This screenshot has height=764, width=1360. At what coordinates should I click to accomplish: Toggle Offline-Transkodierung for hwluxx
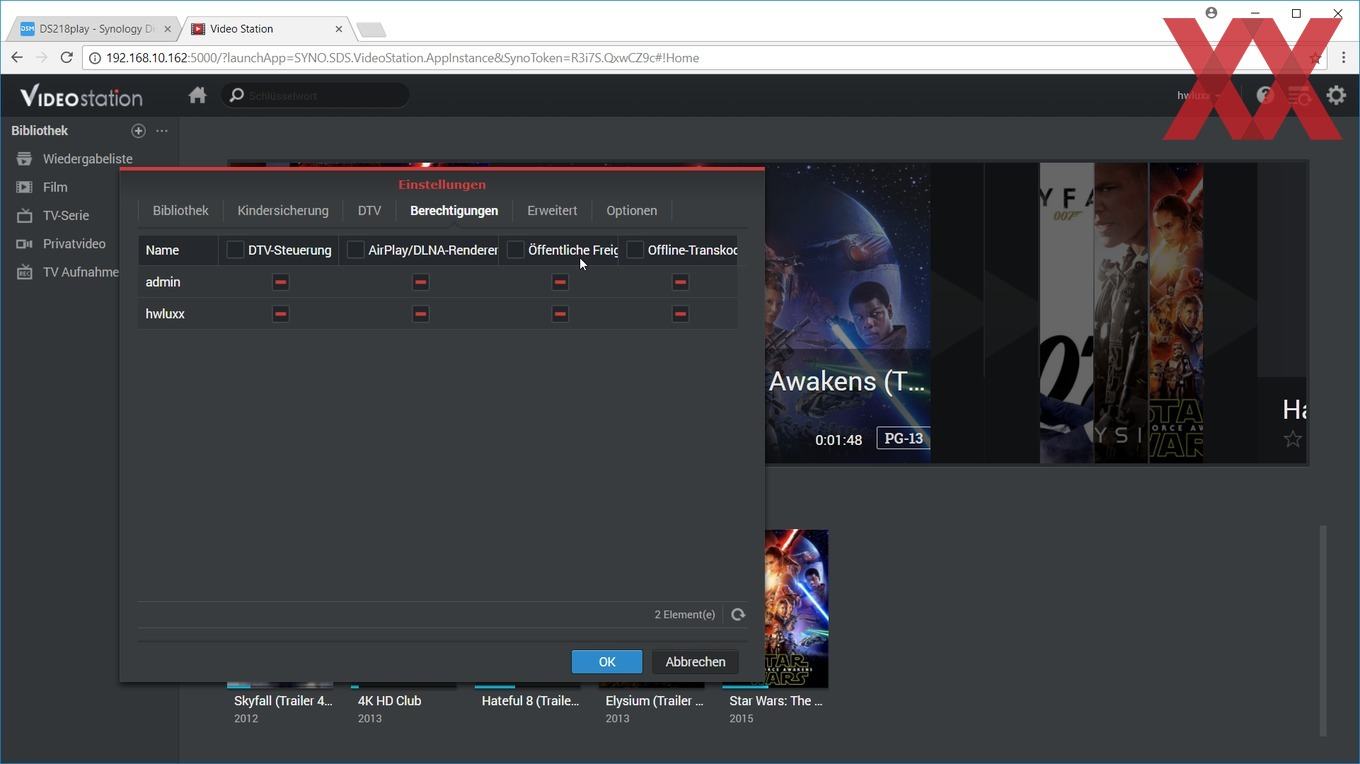click(680, 314)
